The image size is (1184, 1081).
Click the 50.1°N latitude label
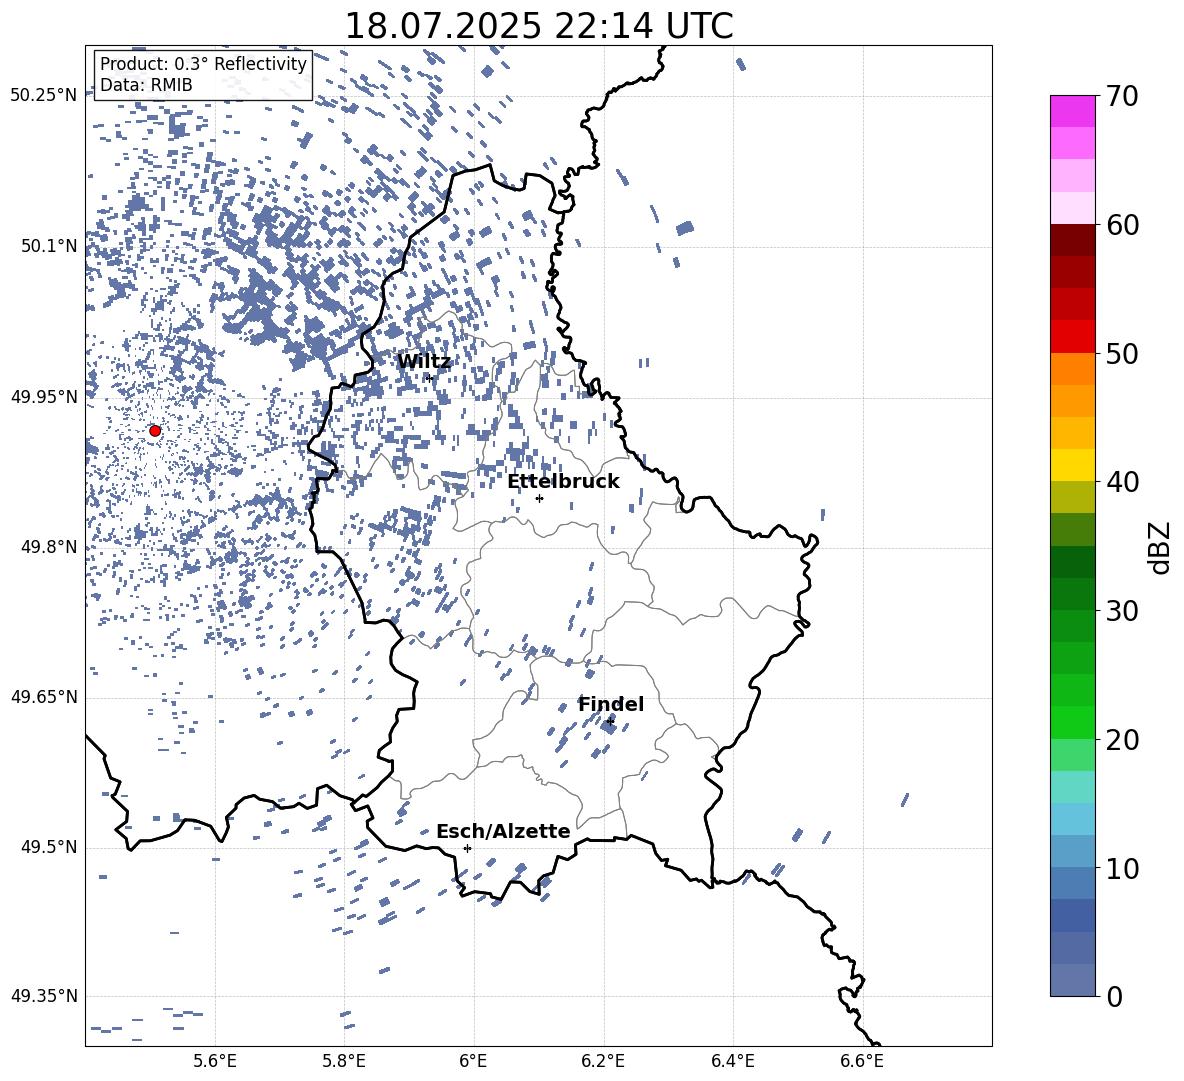(x=49, y=246)
